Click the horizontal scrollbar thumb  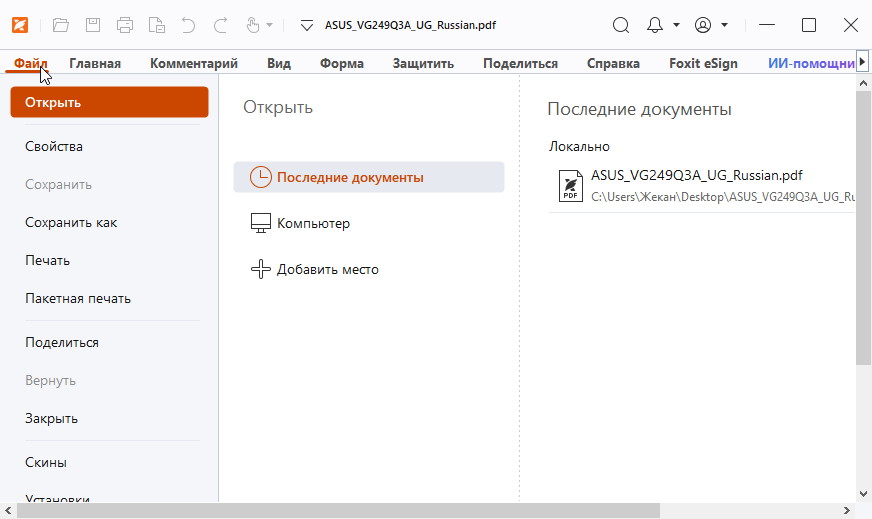[x=339, y=511]
